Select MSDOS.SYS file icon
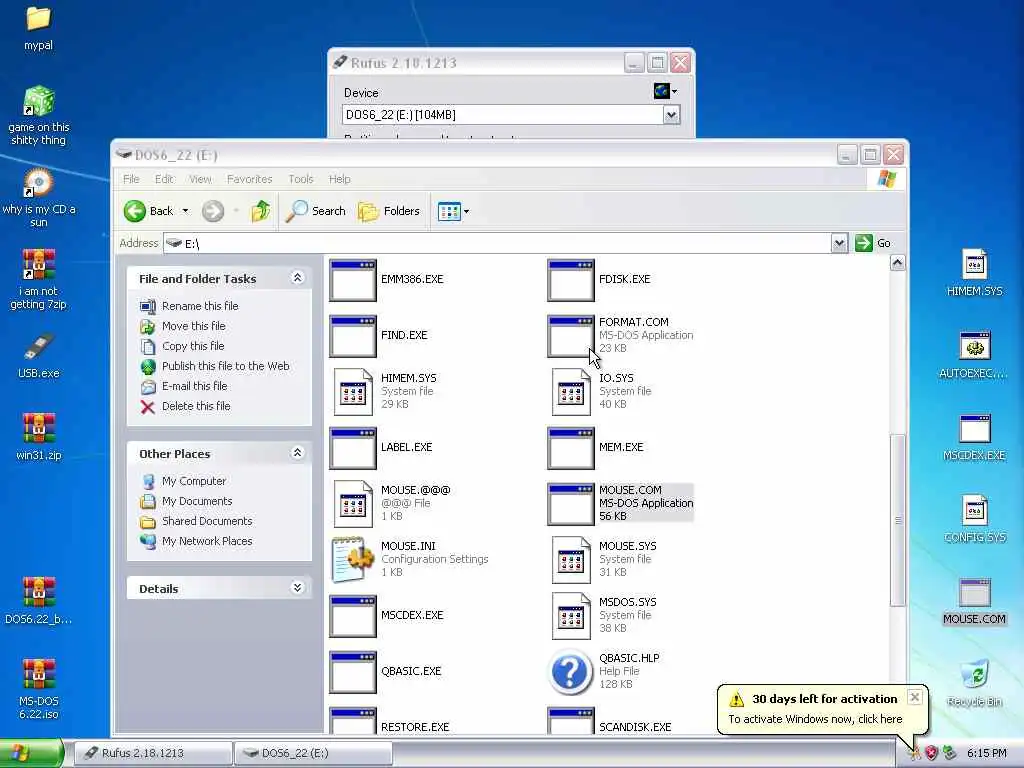 pyautogui.click(x=571, y=616)
